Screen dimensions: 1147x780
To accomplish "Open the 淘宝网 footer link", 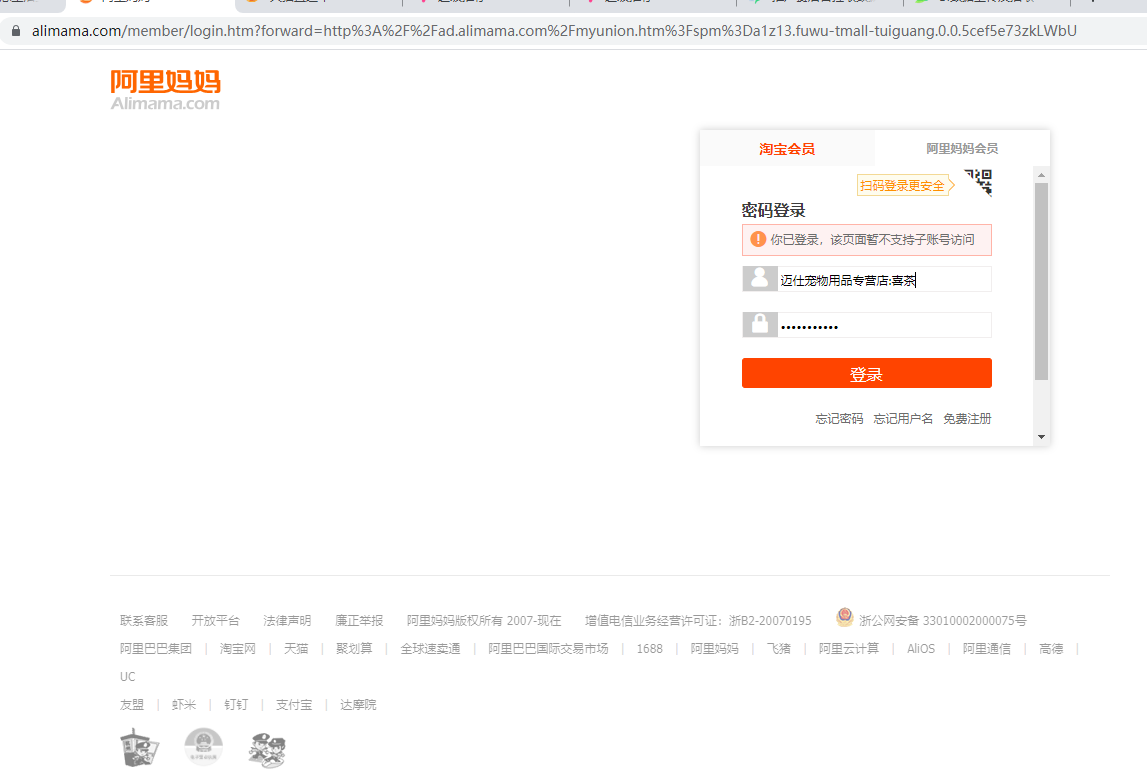I will click(x=238, y=648).
